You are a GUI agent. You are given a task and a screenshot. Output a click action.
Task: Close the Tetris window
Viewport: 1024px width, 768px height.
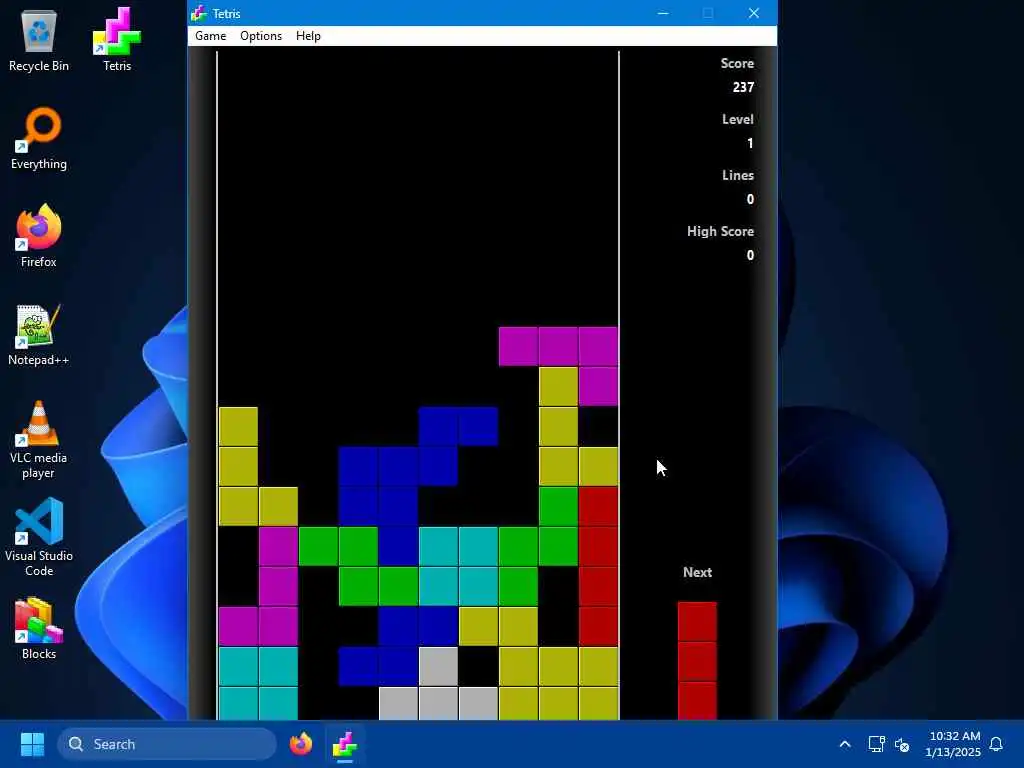(754, 13)
